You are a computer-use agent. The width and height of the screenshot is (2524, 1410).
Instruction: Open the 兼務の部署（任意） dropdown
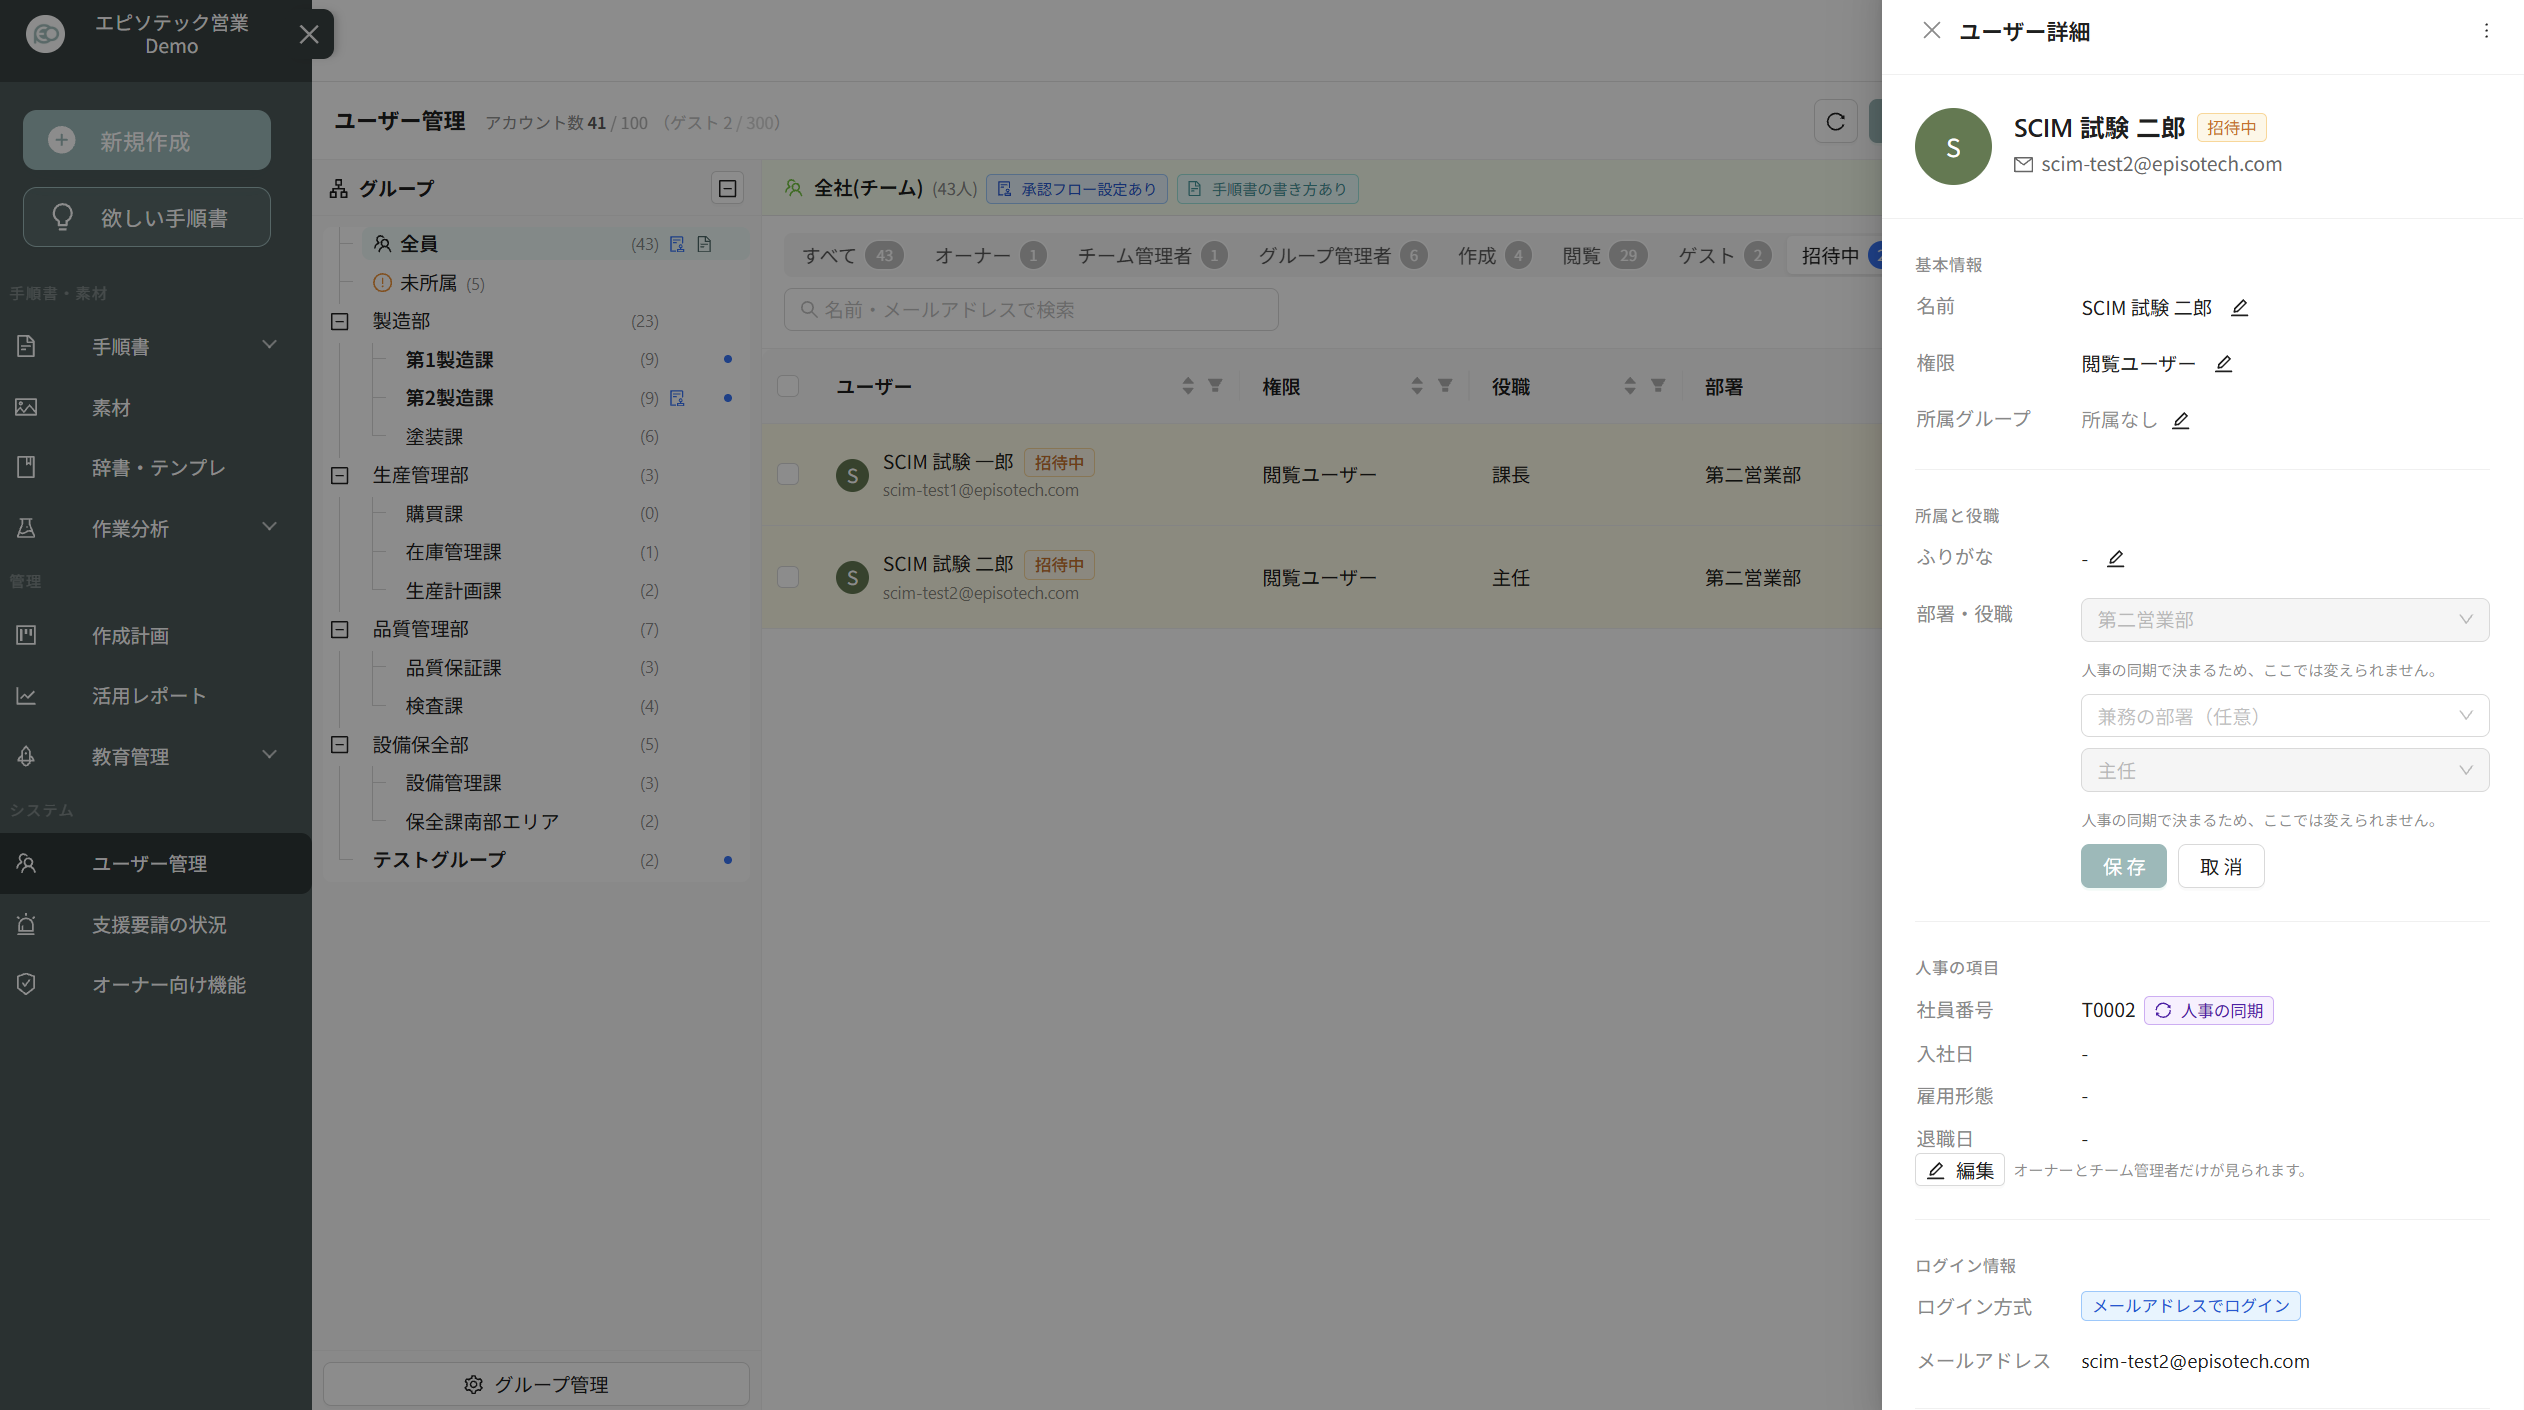click(x=2285, y=716)
